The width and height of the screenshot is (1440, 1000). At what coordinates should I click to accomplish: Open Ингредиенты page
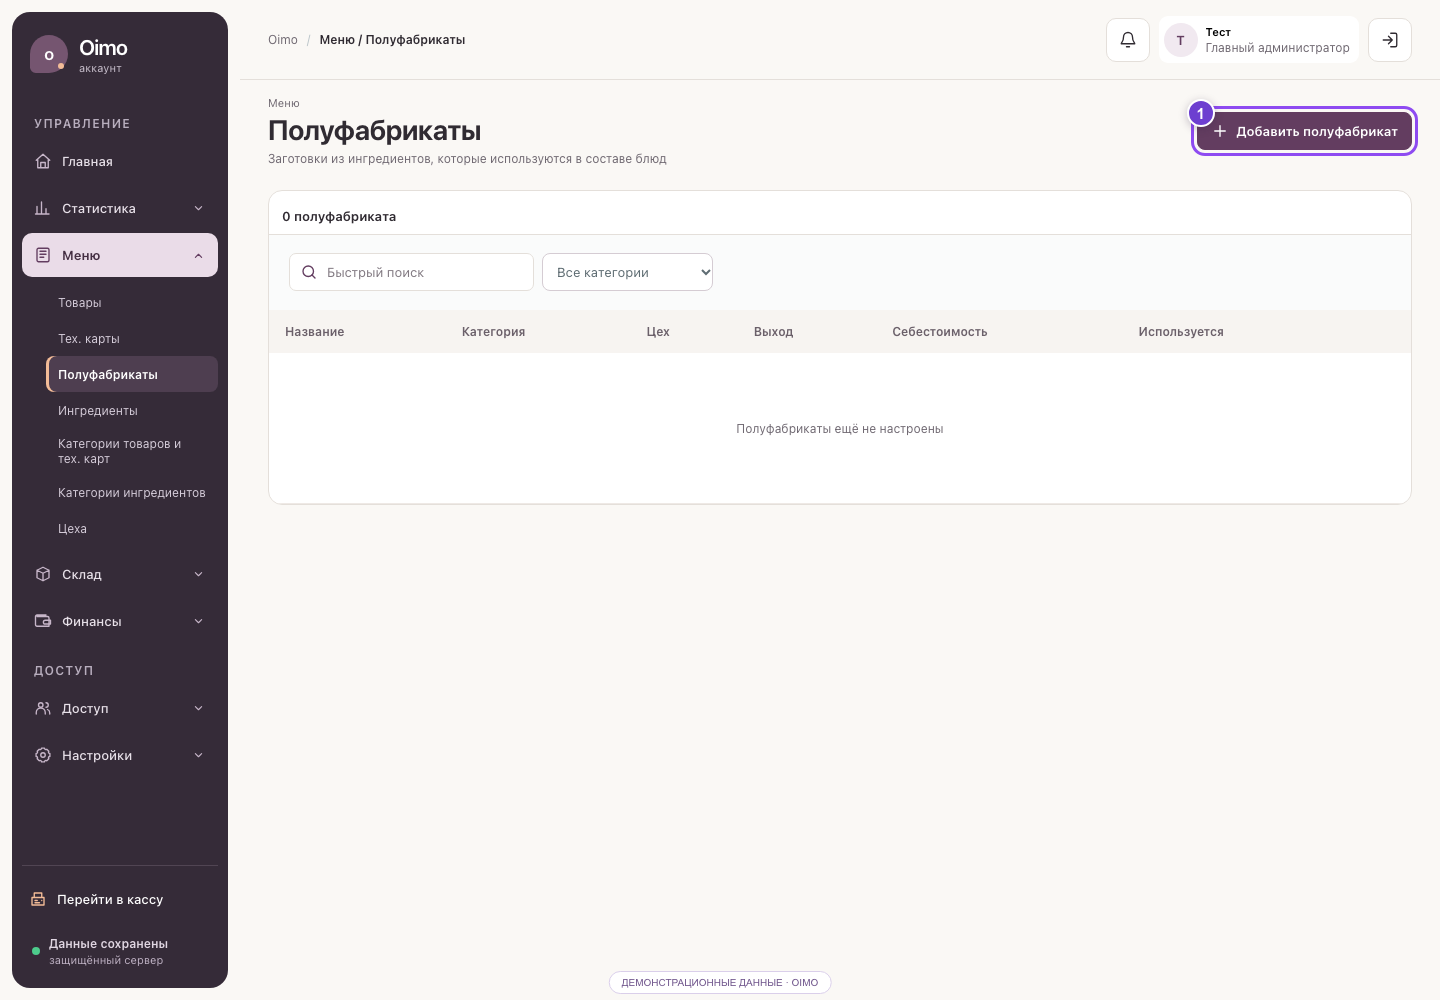pos(132,411)
